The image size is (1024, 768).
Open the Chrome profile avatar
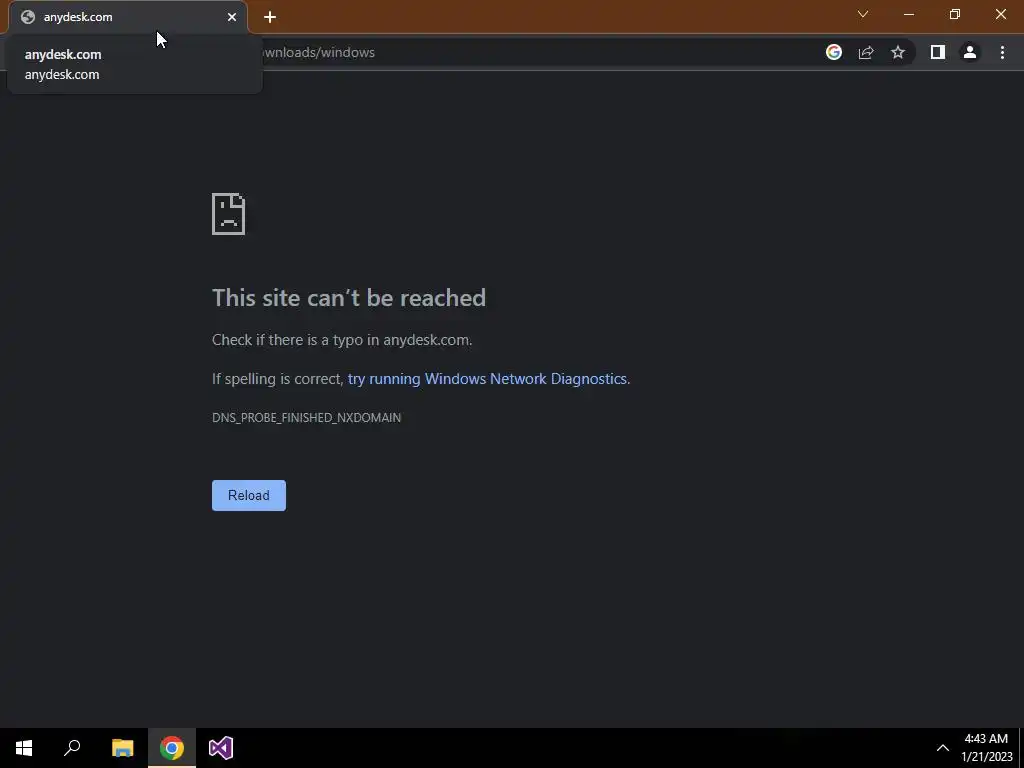tap(970, 52)
